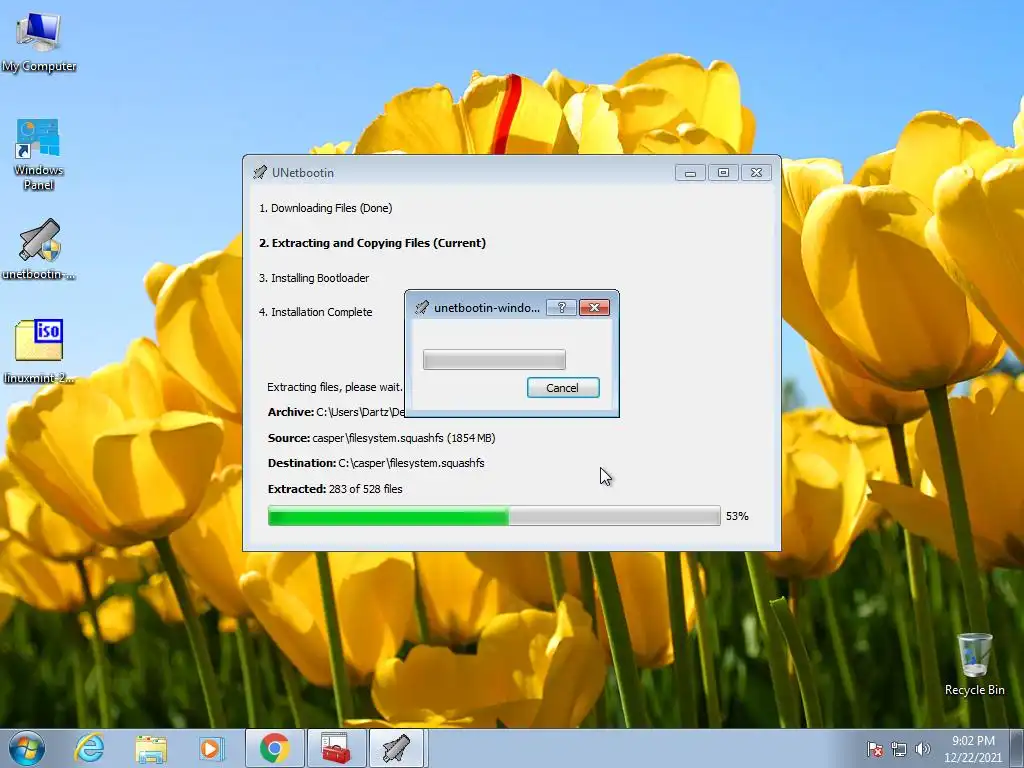1024x768 pixels.
Task: Click the 'Extracted: 283 of 528 files' line
Action: tap(335, 489)
